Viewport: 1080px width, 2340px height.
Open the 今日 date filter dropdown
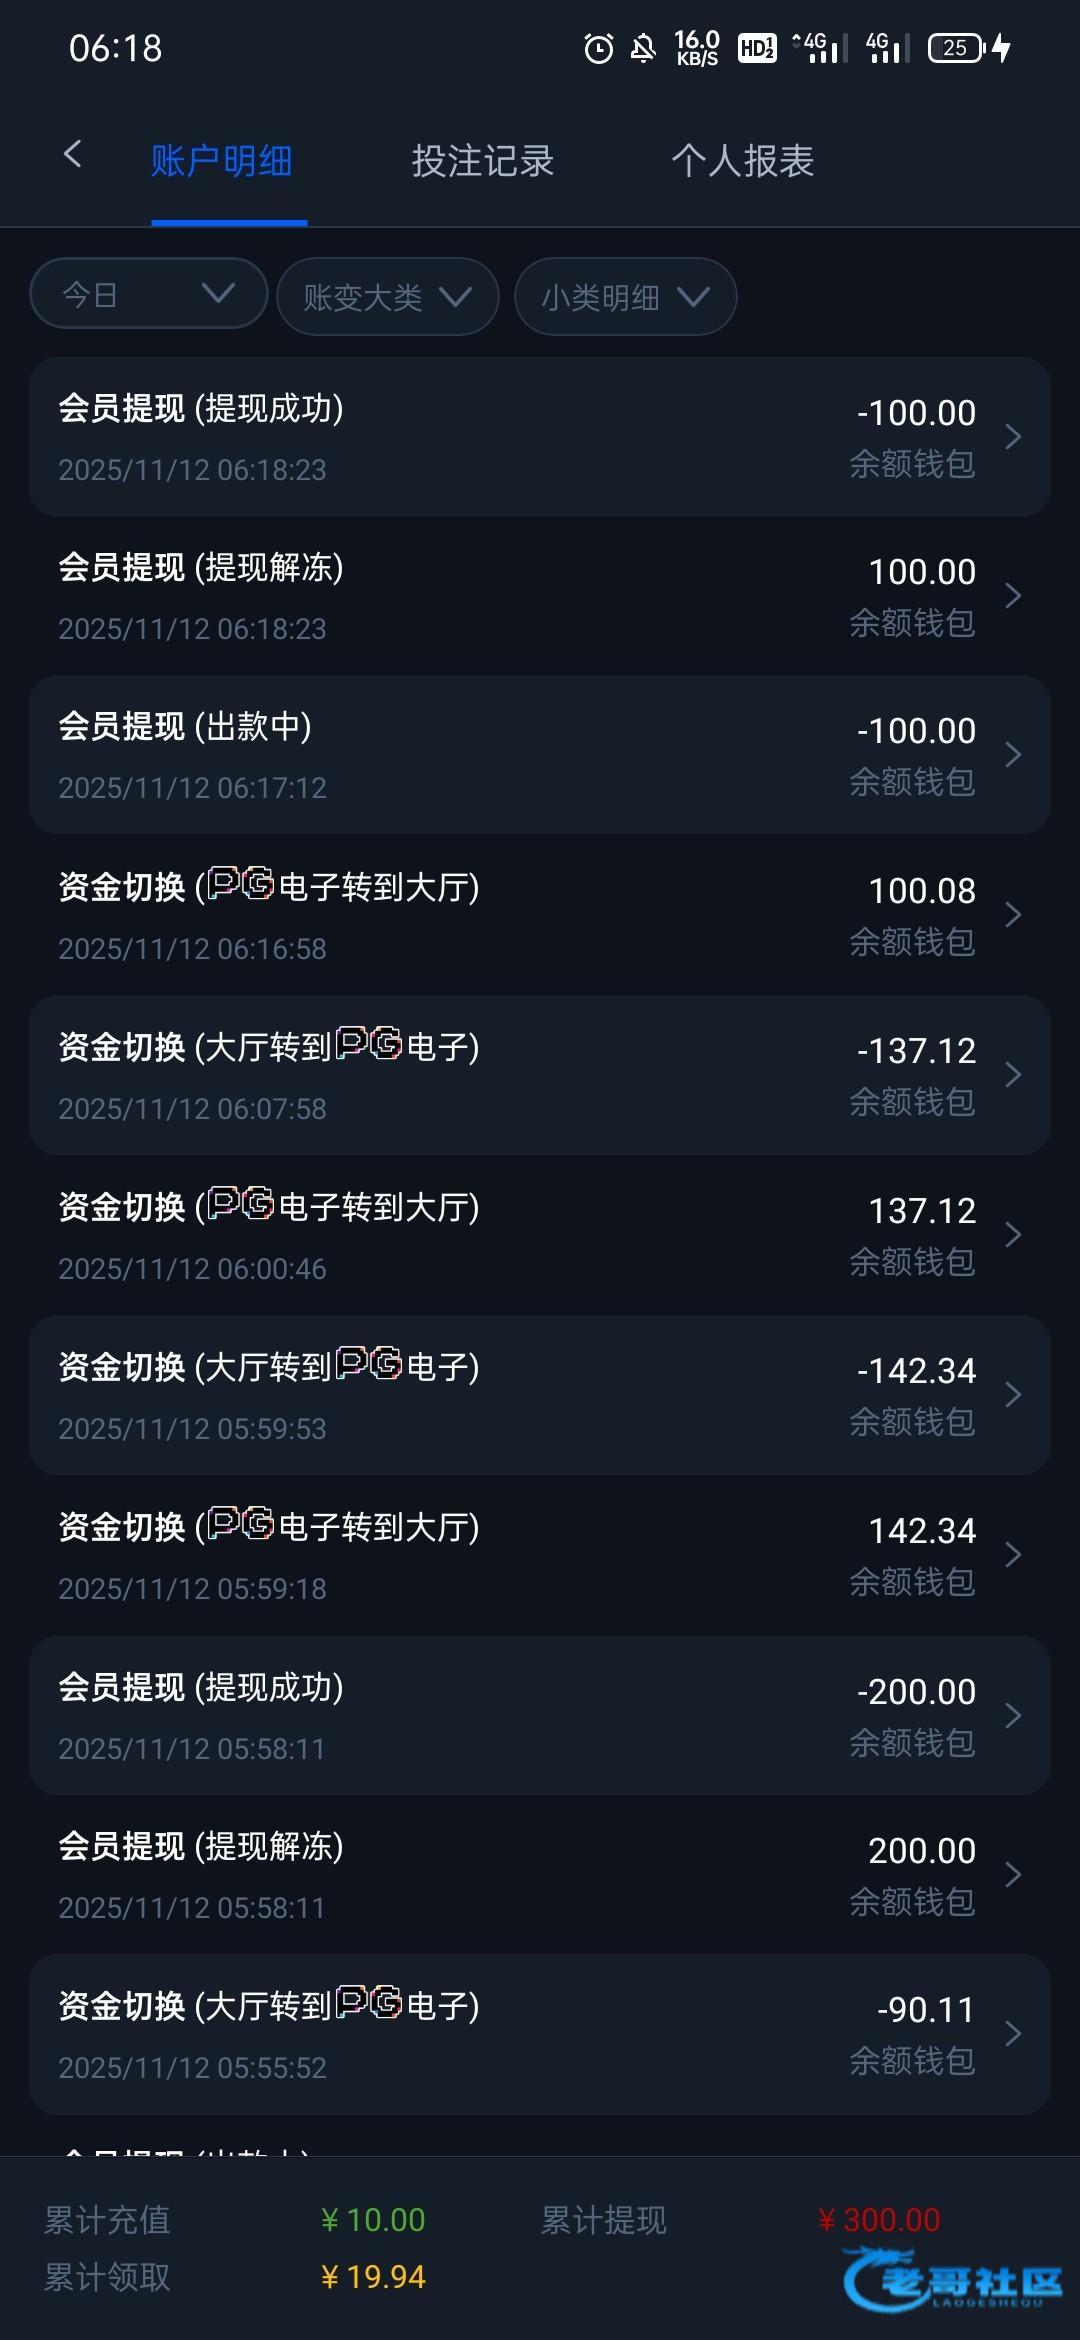click(x=149, y=294)
